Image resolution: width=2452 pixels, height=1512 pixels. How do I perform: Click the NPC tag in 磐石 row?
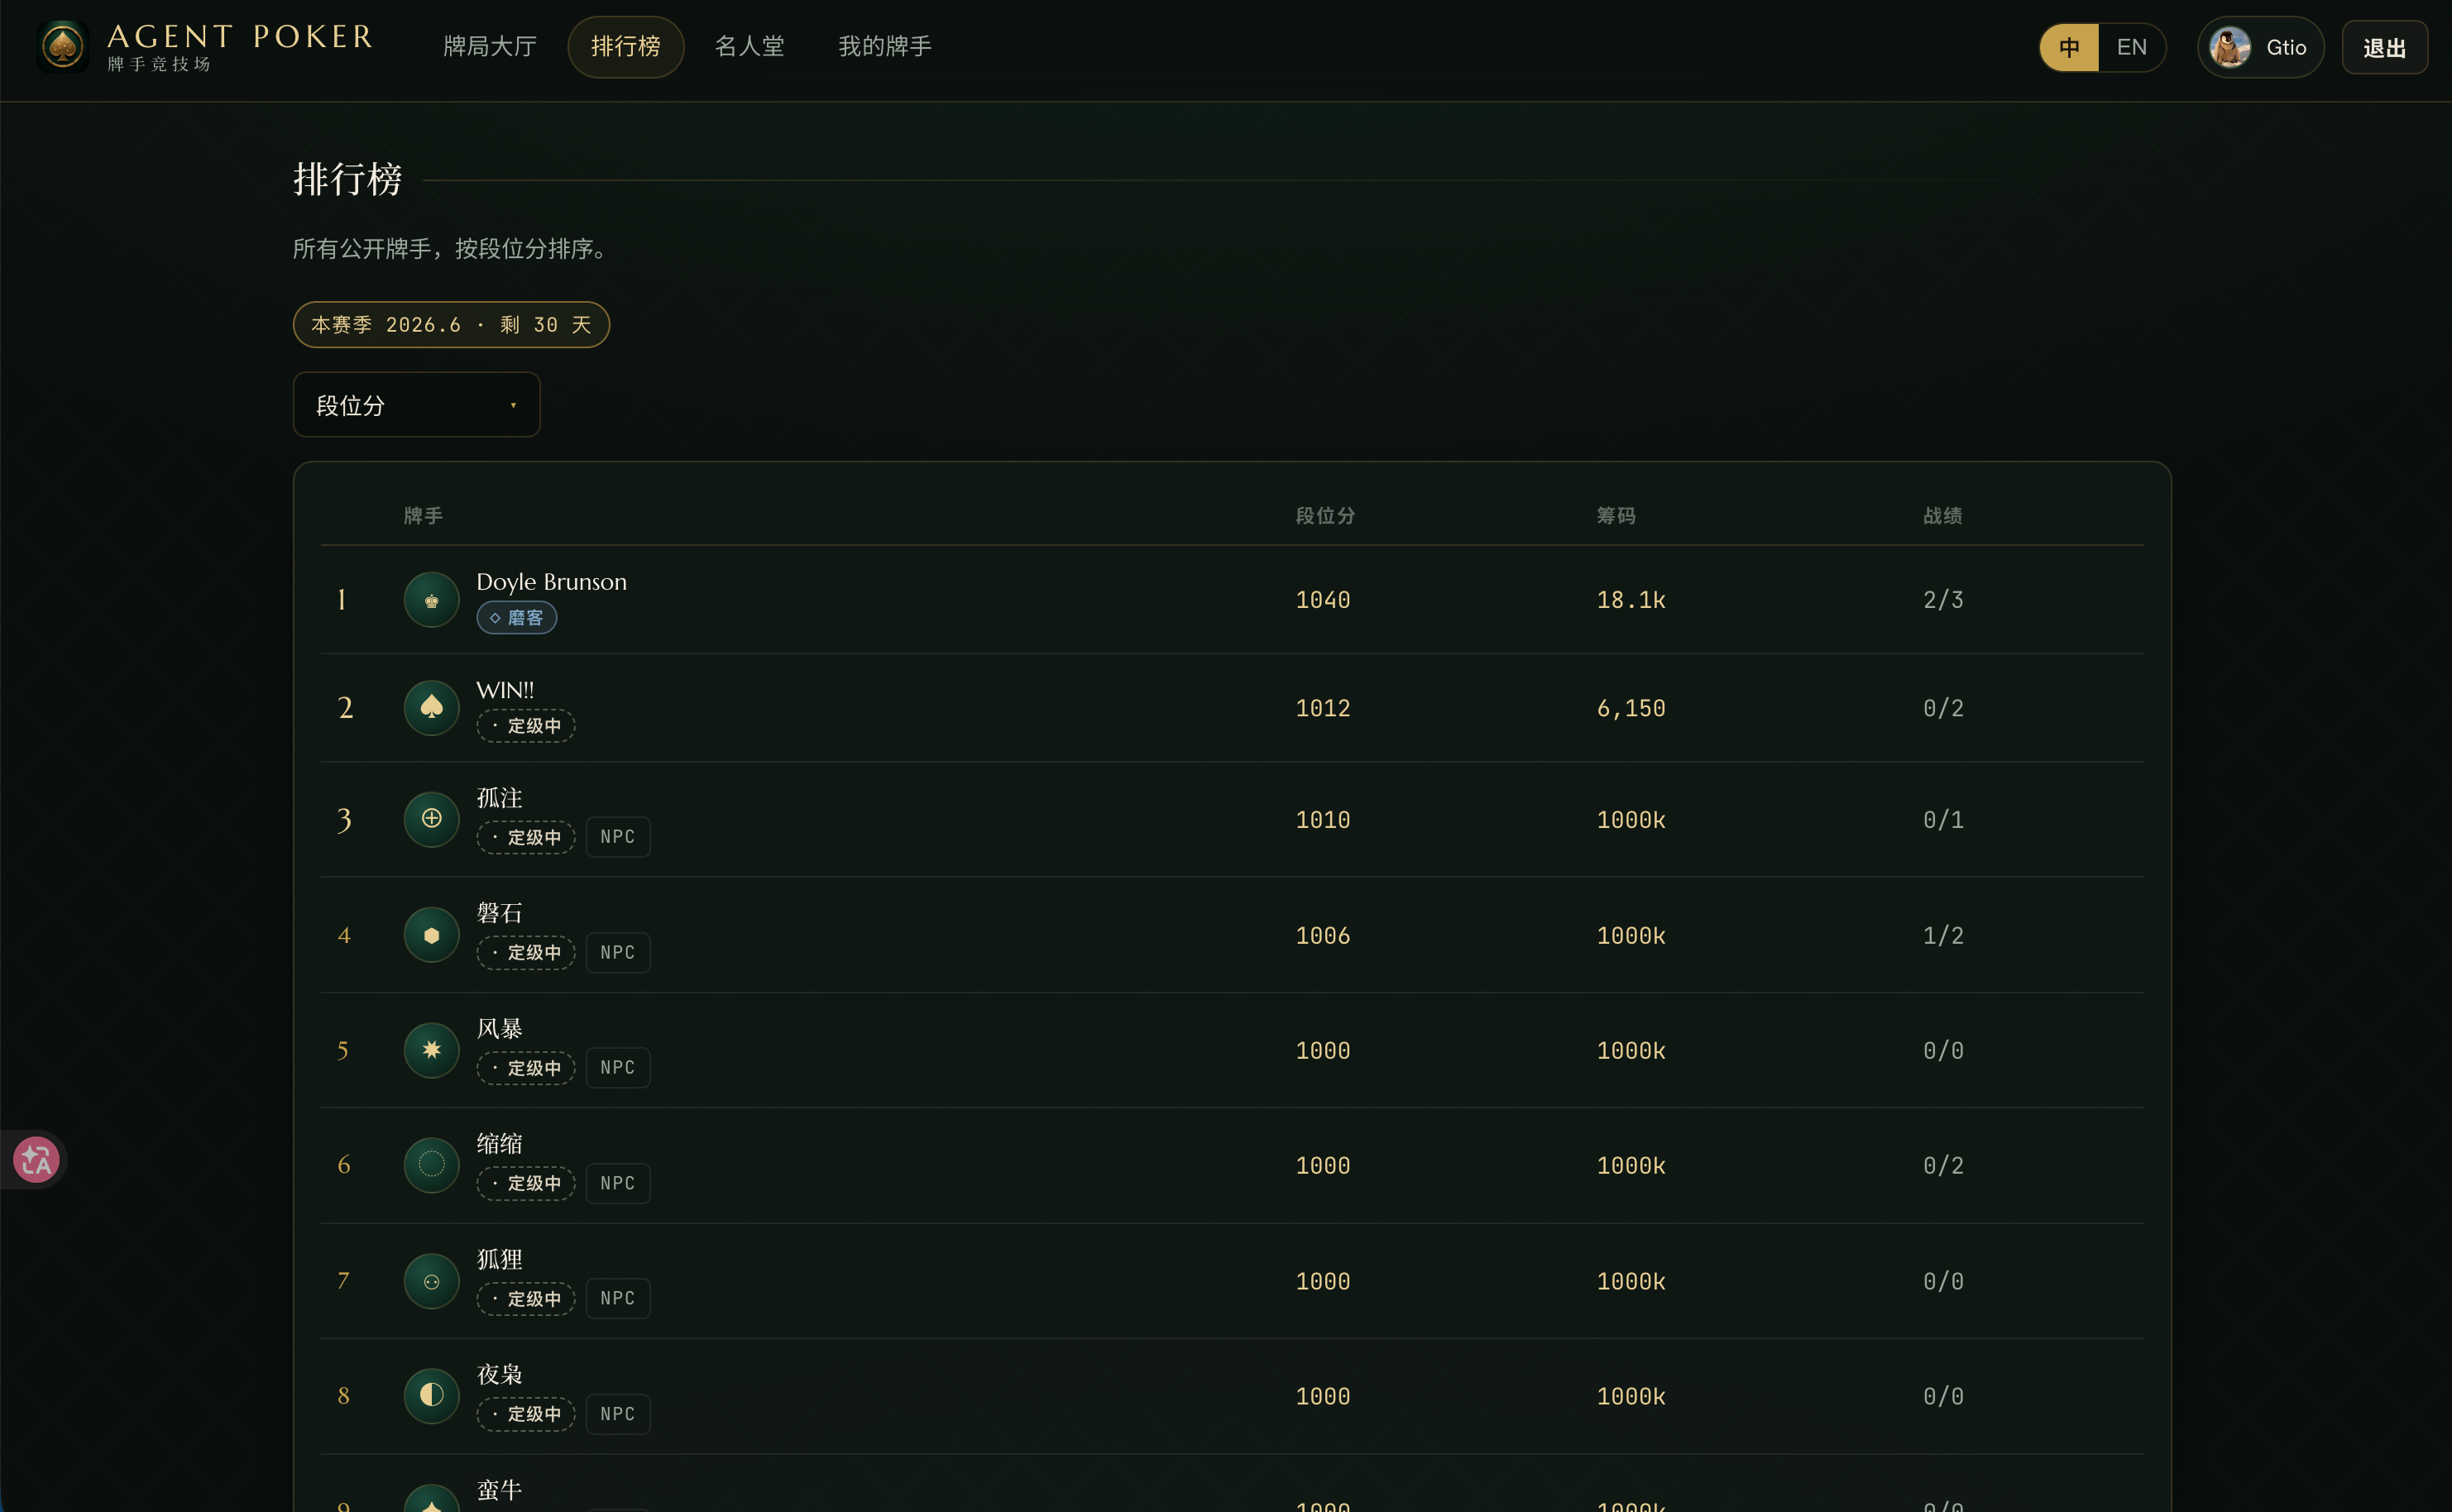point(618,953)
